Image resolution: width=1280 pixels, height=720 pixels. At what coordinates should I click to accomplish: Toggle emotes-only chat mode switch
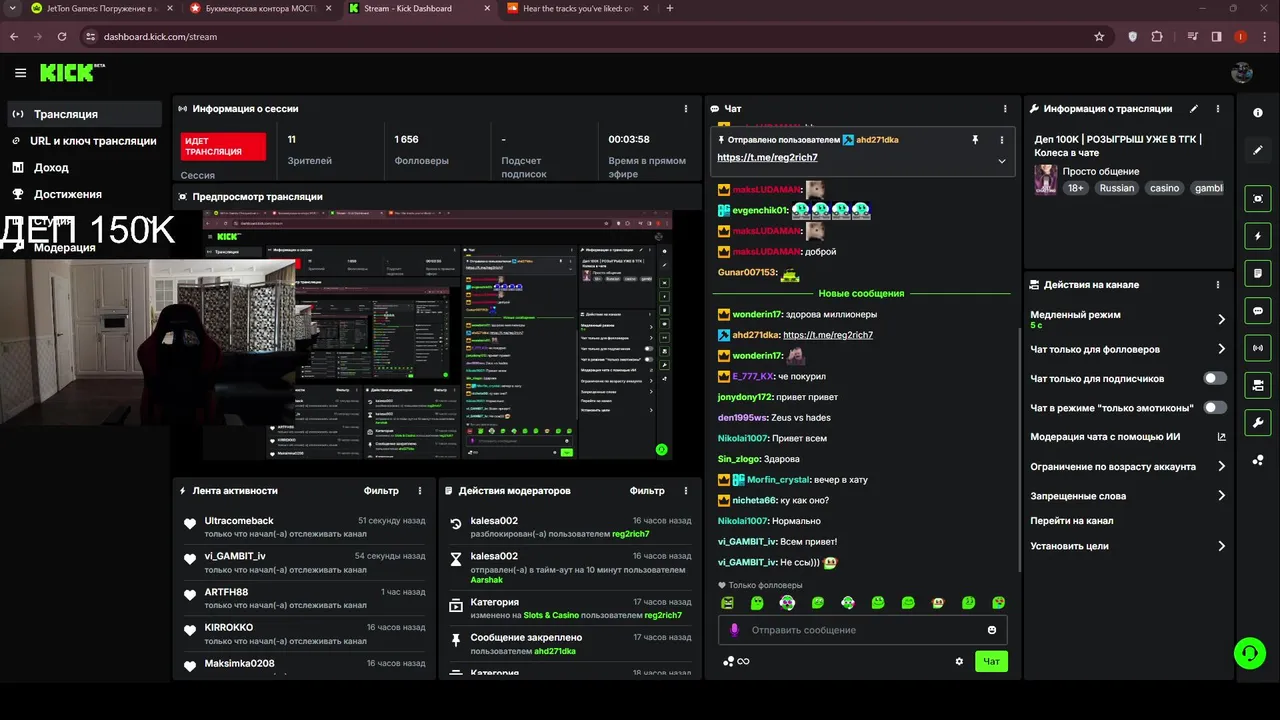[x=1215, y=408]
